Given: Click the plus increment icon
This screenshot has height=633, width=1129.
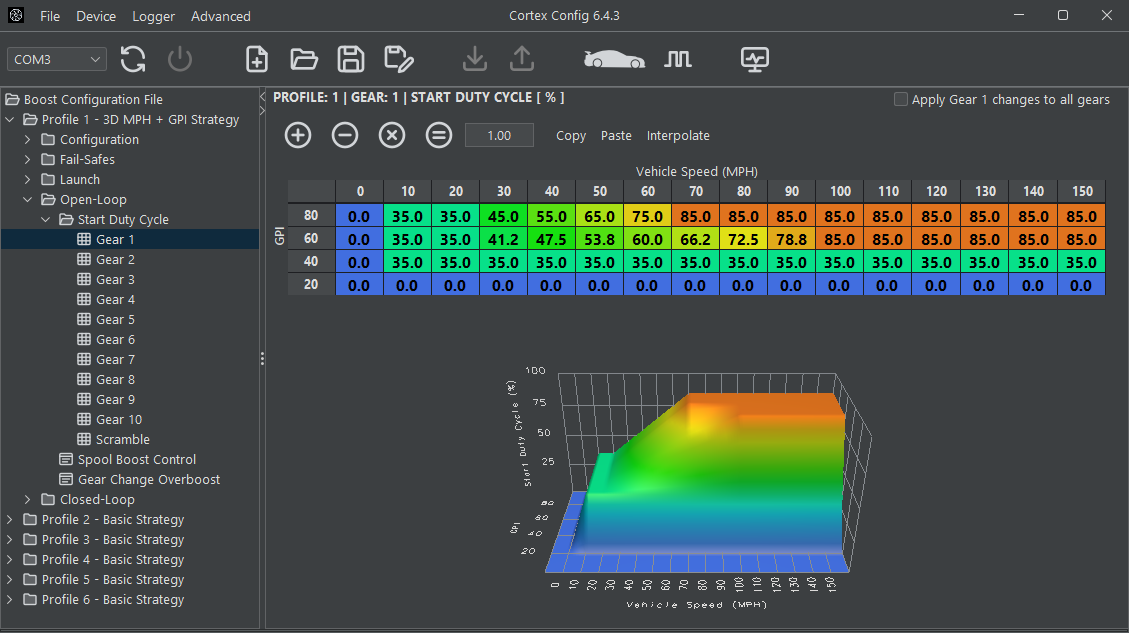Looking at the screenshot, I should pos(298,135).
